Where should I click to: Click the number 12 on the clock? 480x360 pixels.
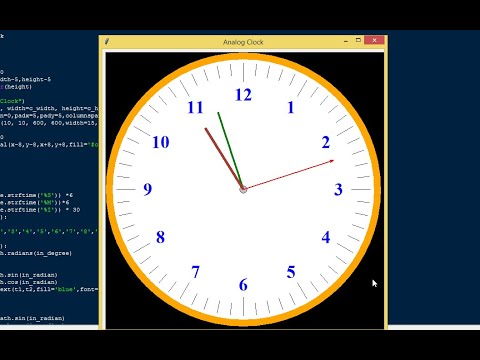tap(243, 95)
